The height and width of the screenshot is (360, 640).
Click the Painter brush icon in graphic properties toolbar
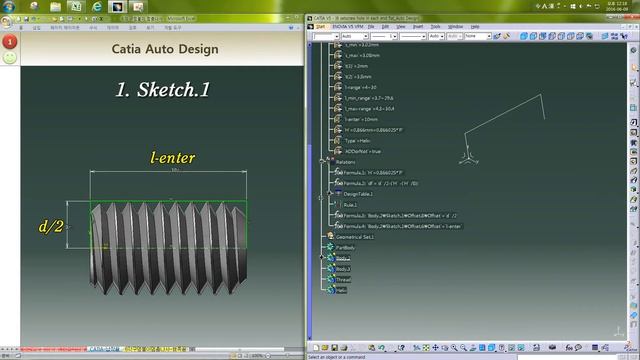(507, 36)
